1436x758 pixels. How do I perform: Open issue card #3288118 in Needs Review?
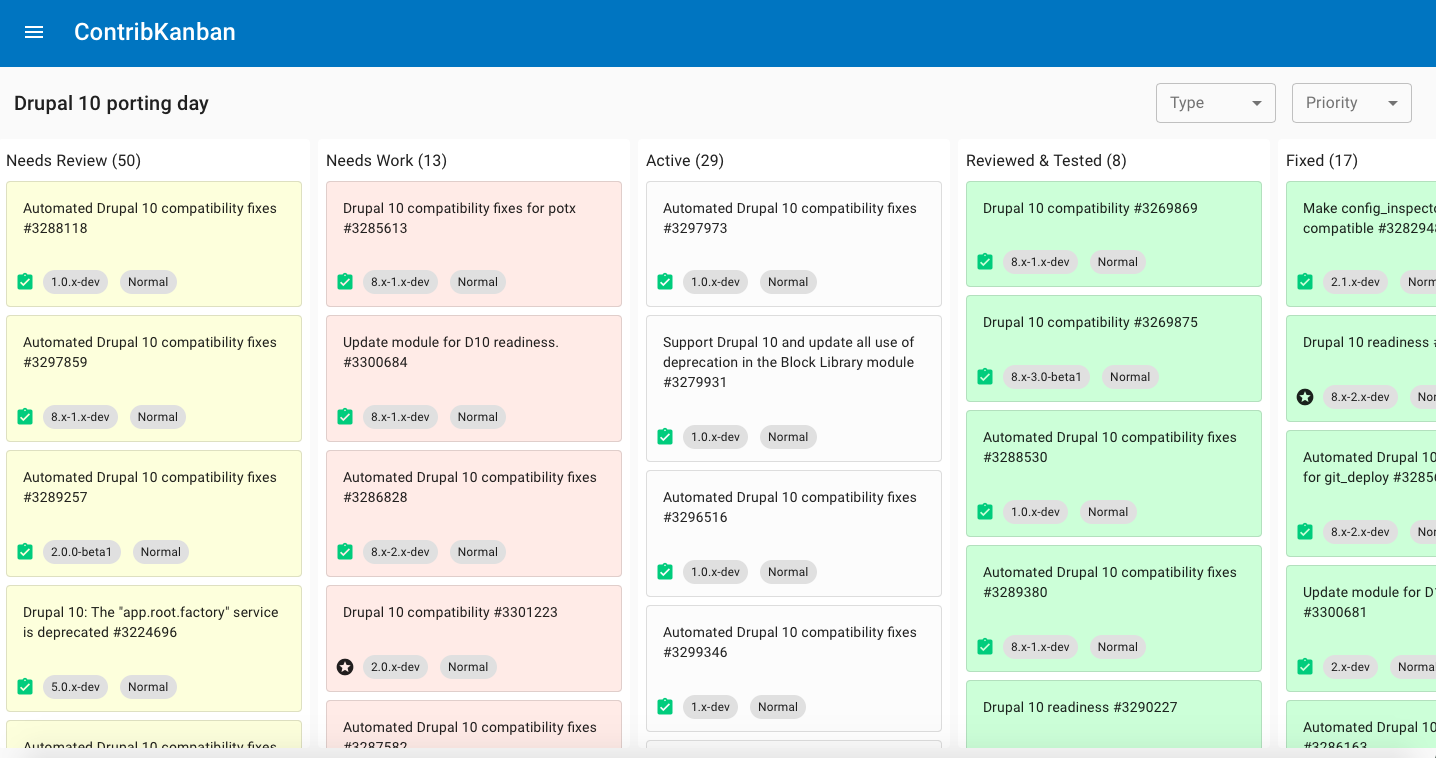coord(154,244)
